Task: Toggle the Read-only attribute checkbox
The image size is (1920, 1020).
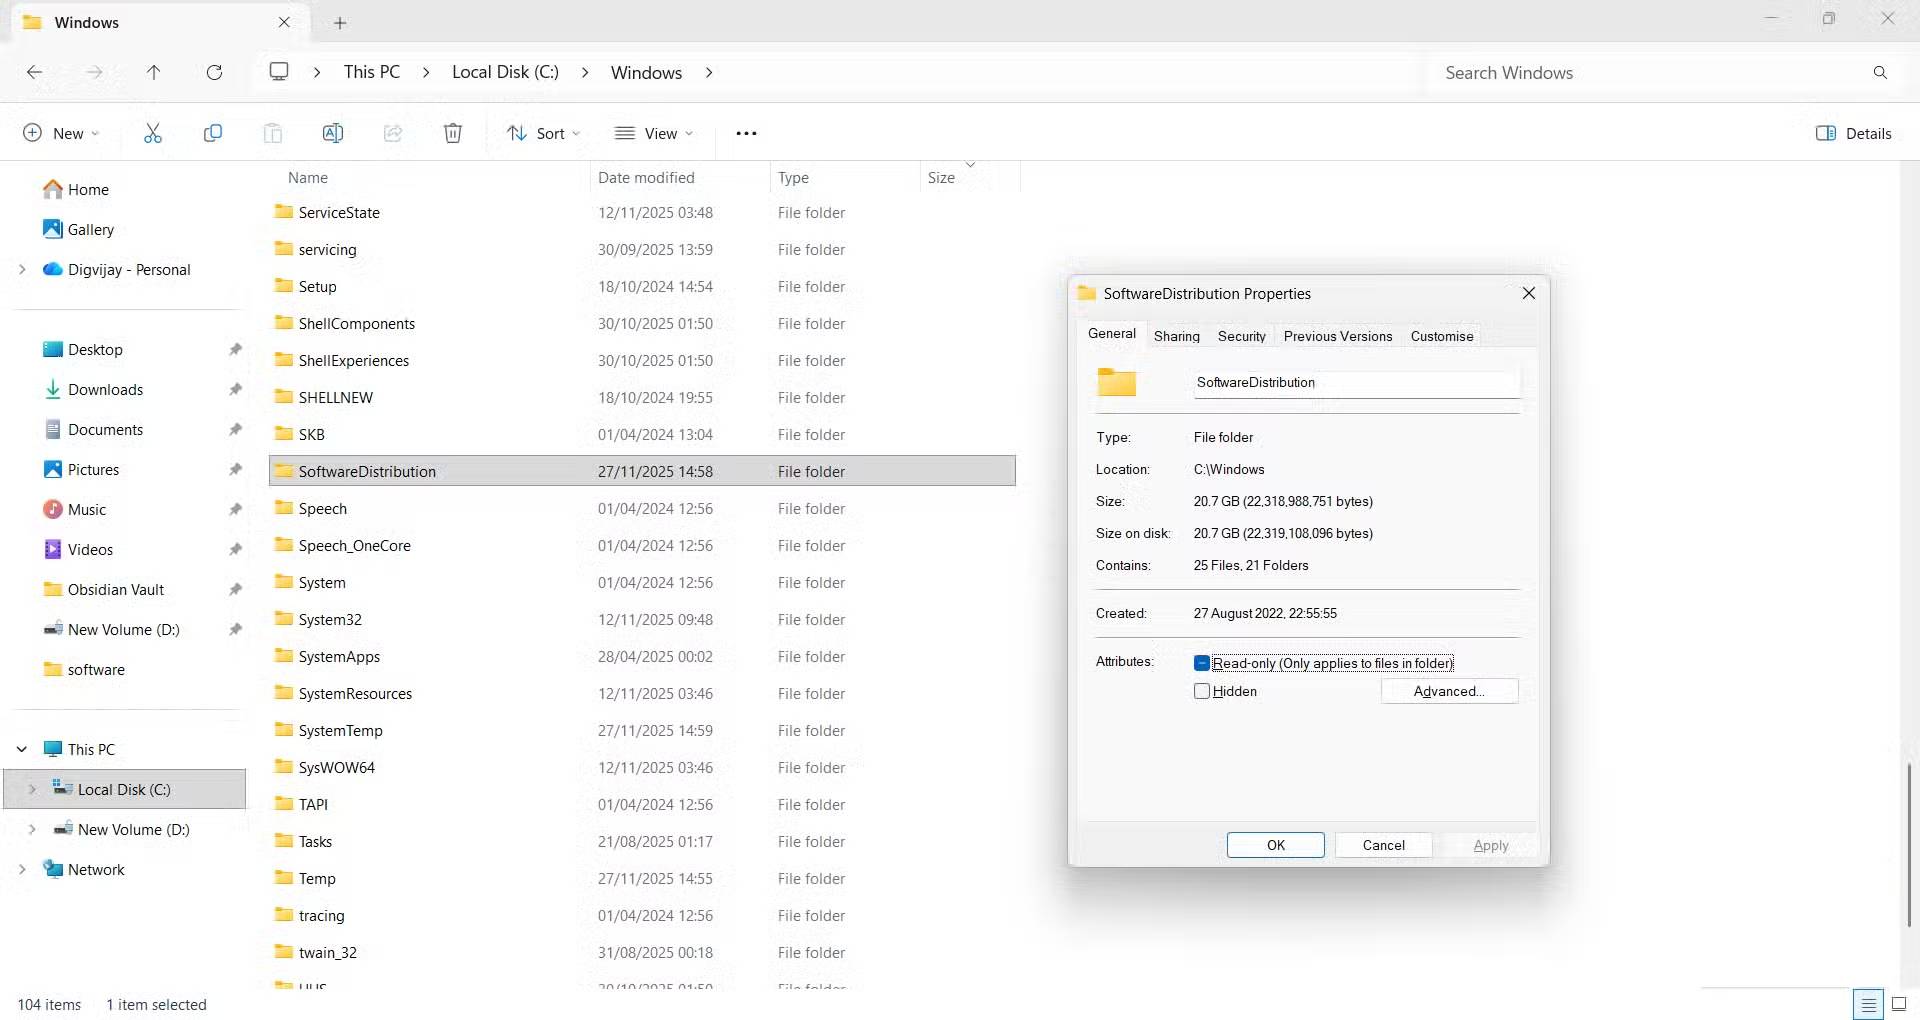Action: 1202,663
